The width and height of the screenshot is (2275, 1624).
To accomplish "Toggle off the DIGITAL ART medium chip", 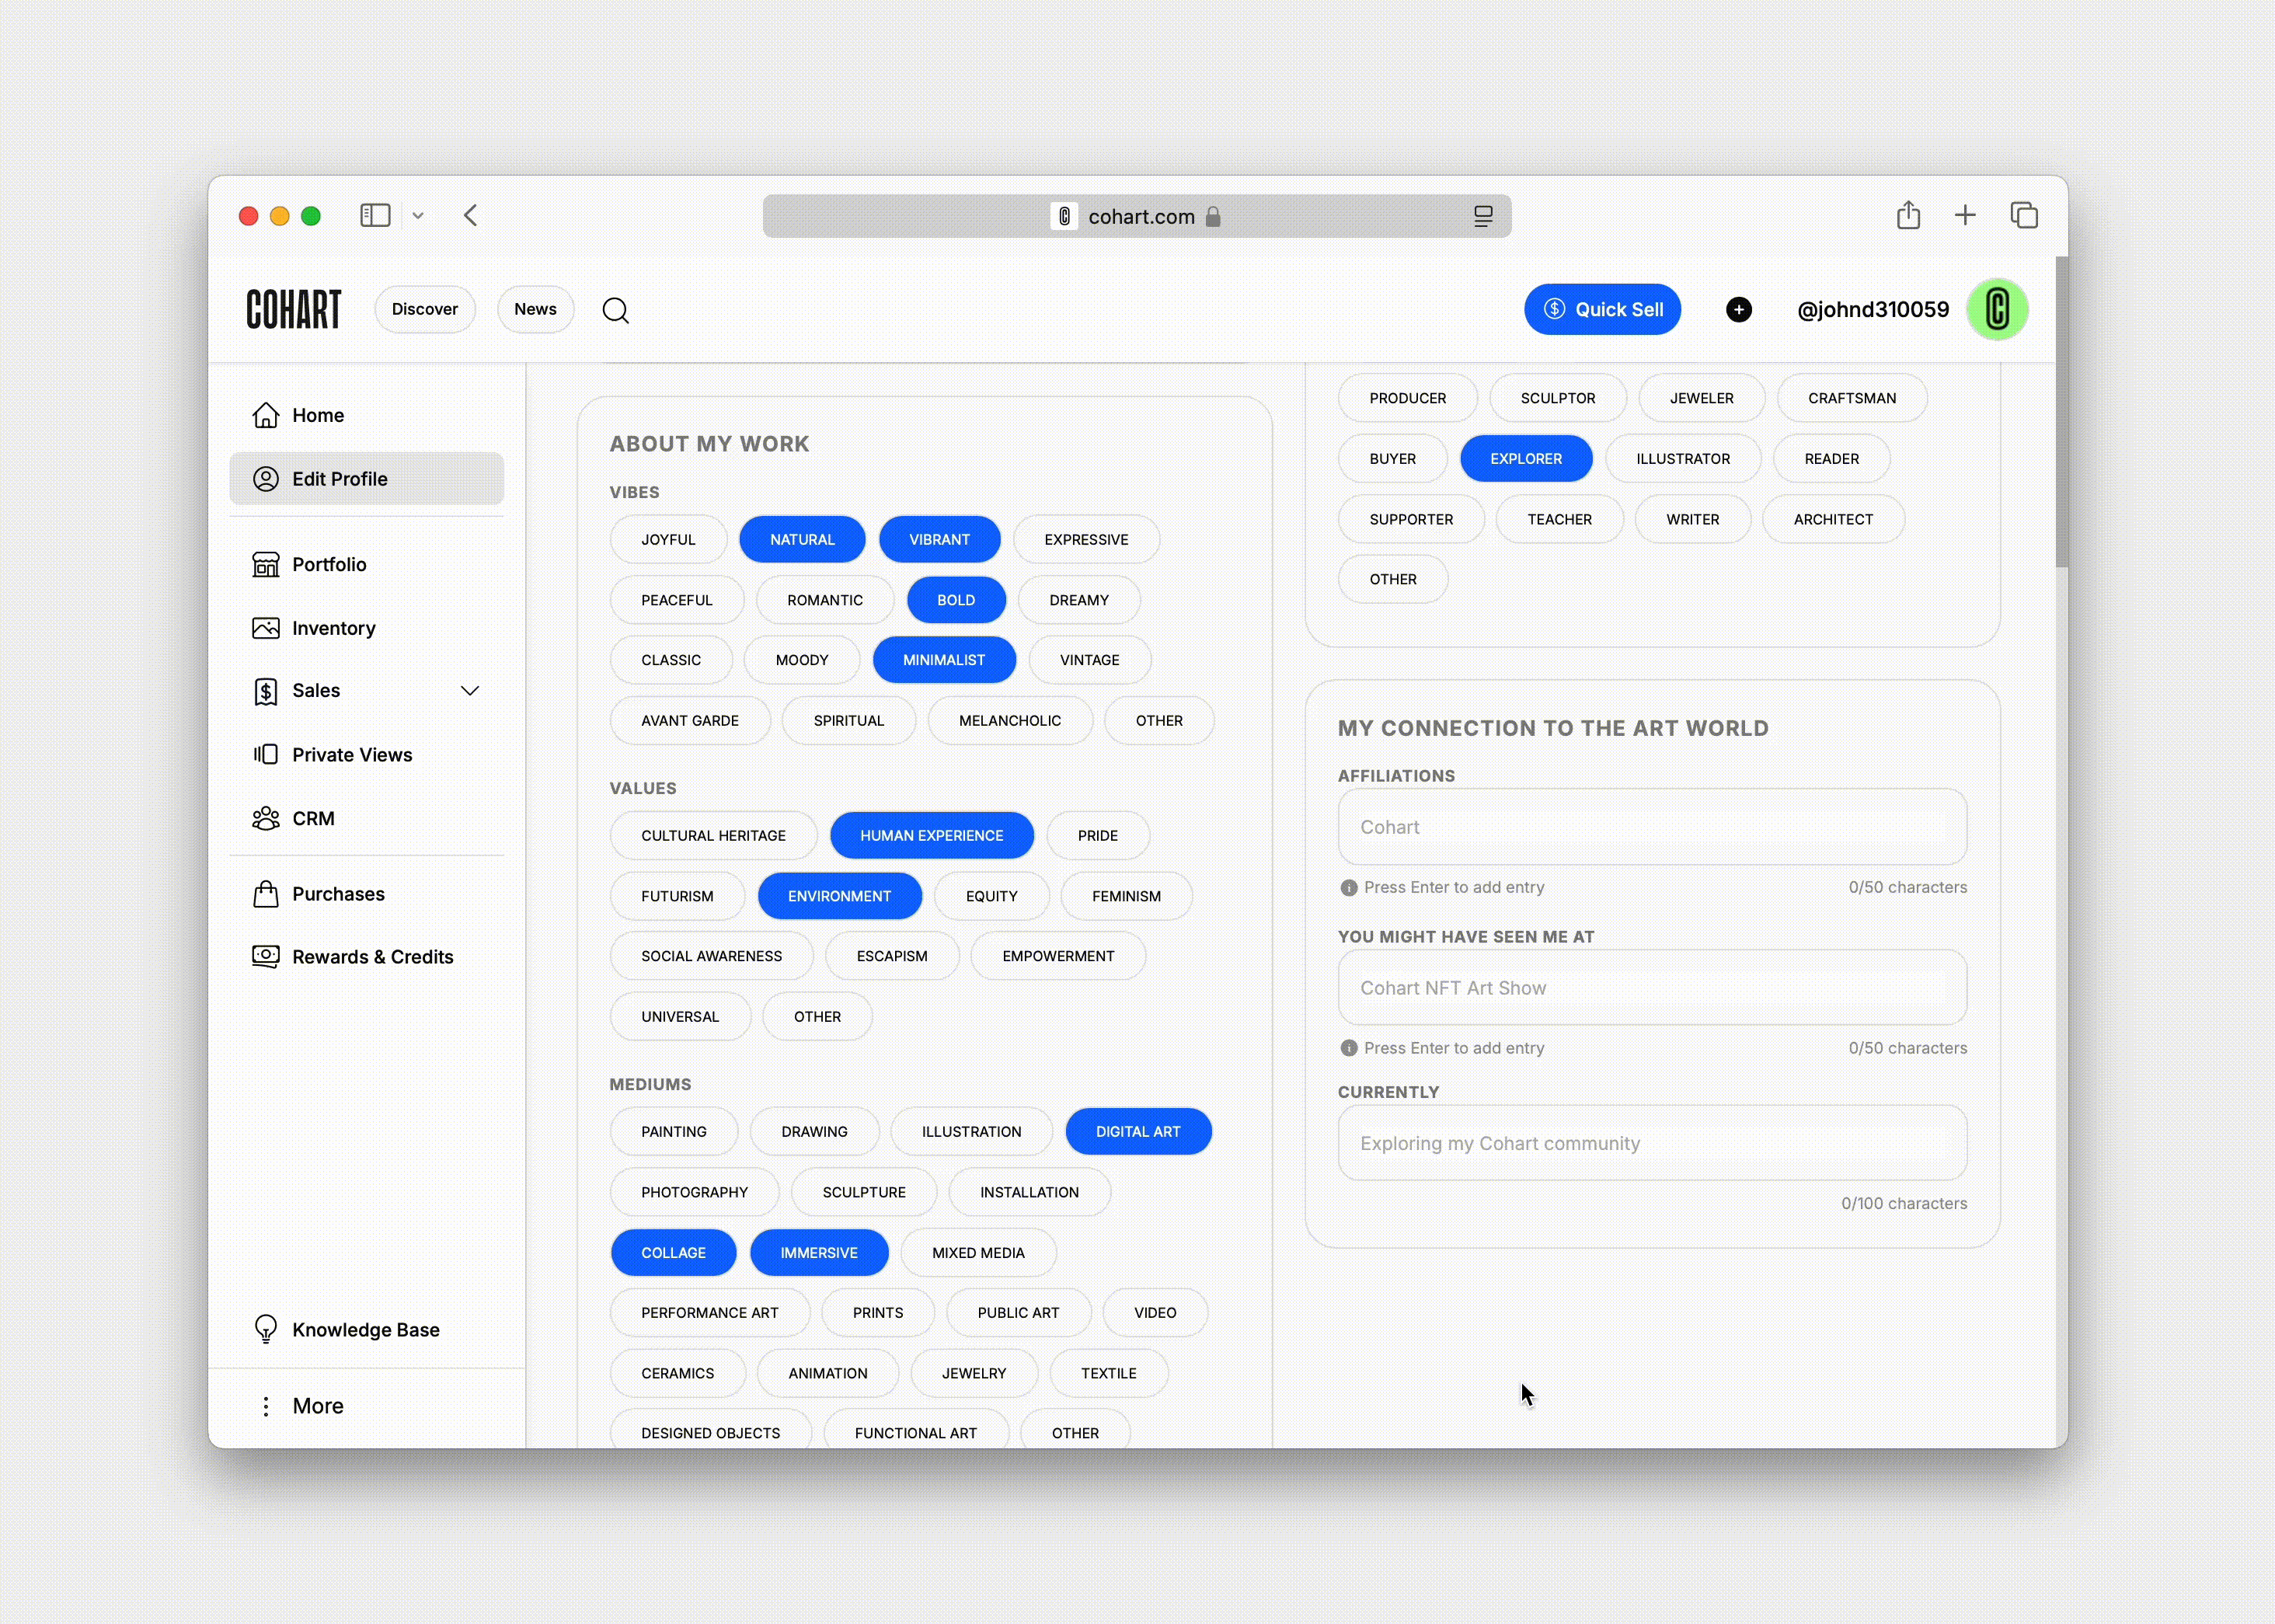I will [x=1138, y=1132].
